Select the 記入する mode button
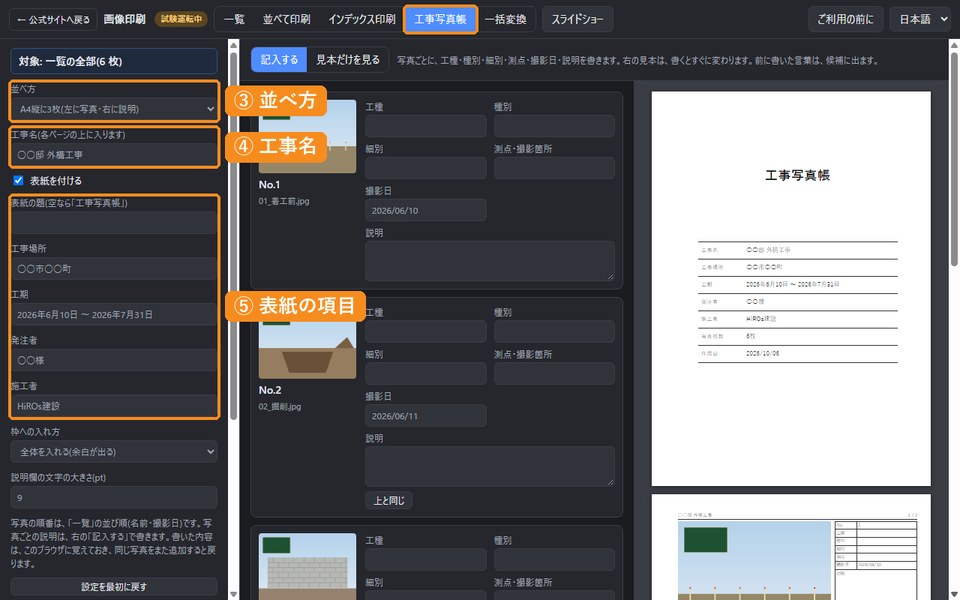This screenshot has height=600, width=960. click(x=279, y=59)
